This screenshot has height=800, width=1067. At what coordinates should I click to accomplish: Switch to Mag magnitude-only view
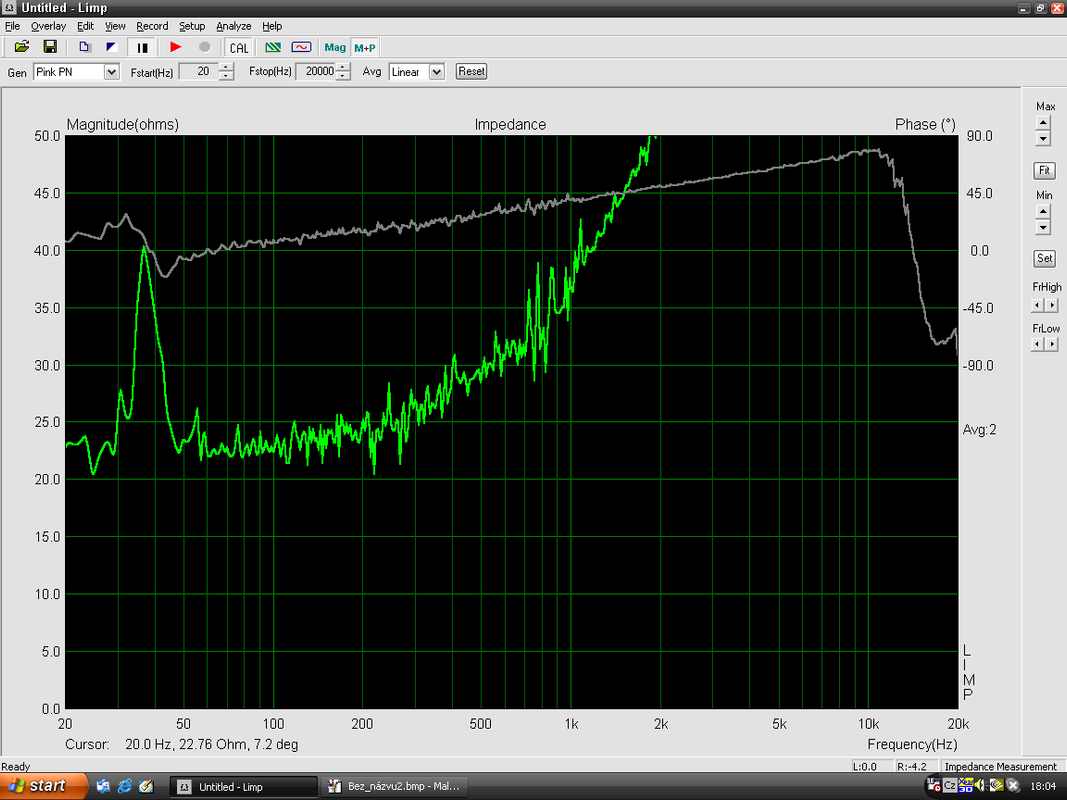pyautogui.click(x=335, y=48)
